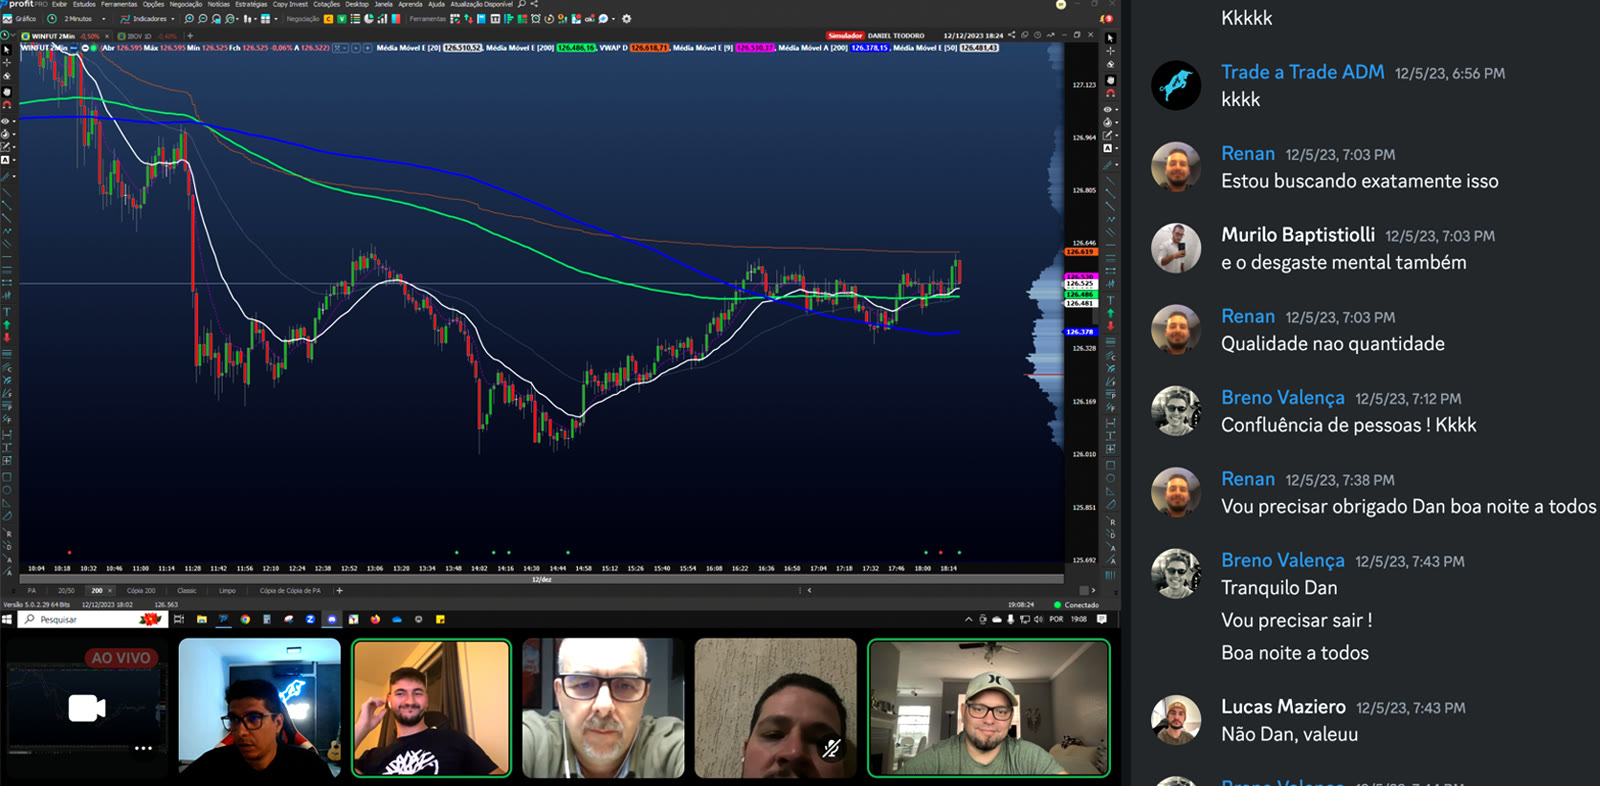This screenshot has height=786, width=1600.
Task: Click the Gráfico chart icon in the toolbar
Action: pos(7,18)
